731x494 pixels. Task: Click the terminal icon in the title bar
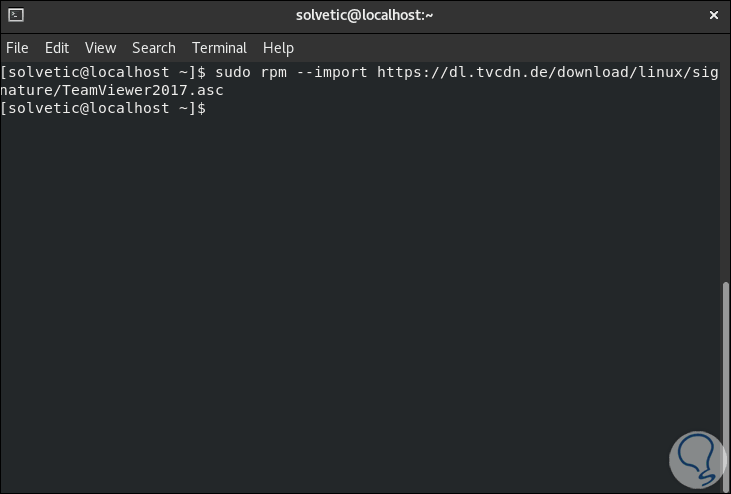coord(15,15)
